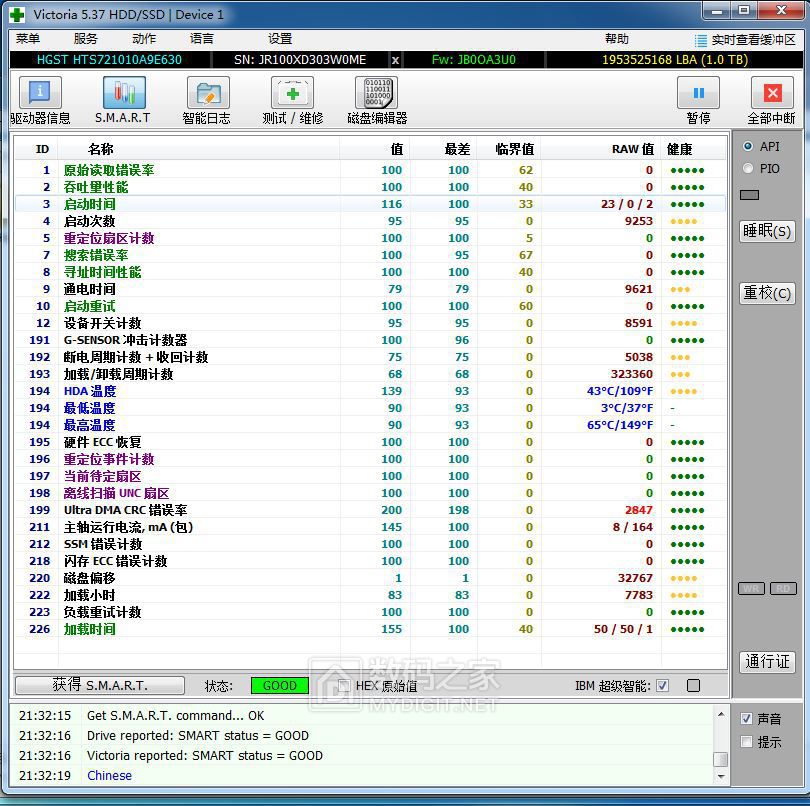Select the PIO radio button
The height and width of the screenshot is (806, 810).
point(747,168)
